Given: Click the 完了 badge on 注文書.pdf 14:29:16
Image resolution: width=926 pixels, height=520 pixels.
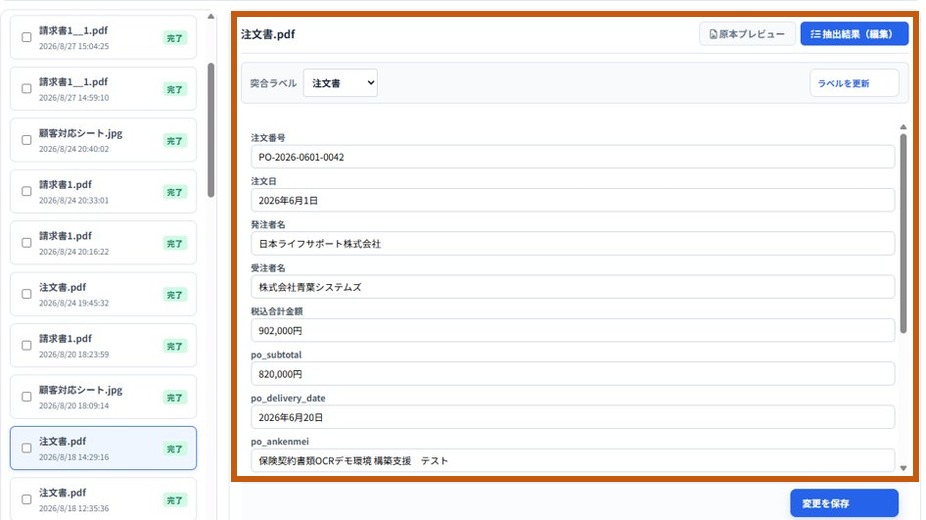Looking at the screenshot, I should [x=175, y=449].
